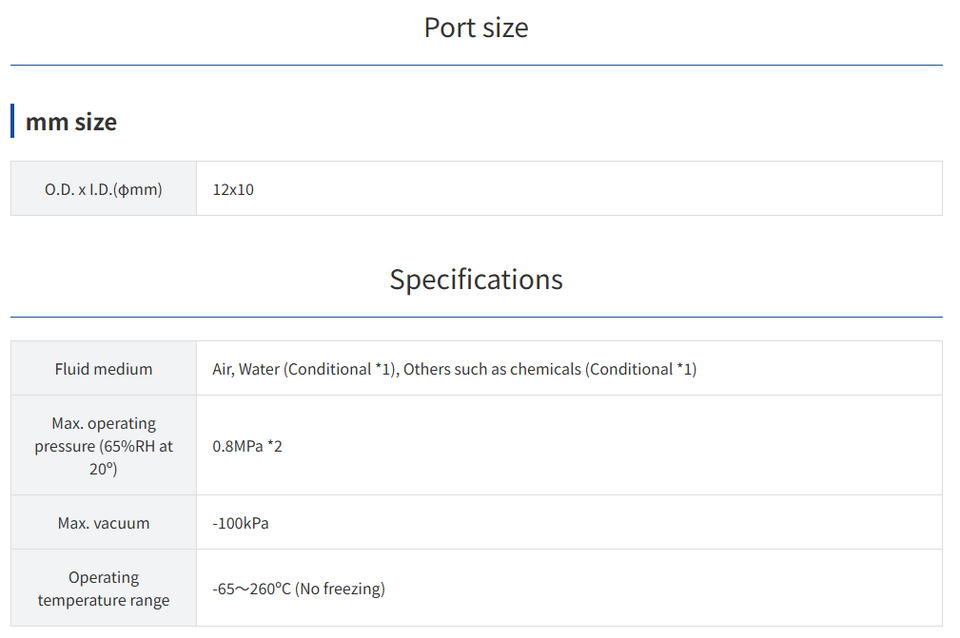Click the "Specifications" section heading
The image size is (960, 638).
pyautogui.click(x=476, y=279)
